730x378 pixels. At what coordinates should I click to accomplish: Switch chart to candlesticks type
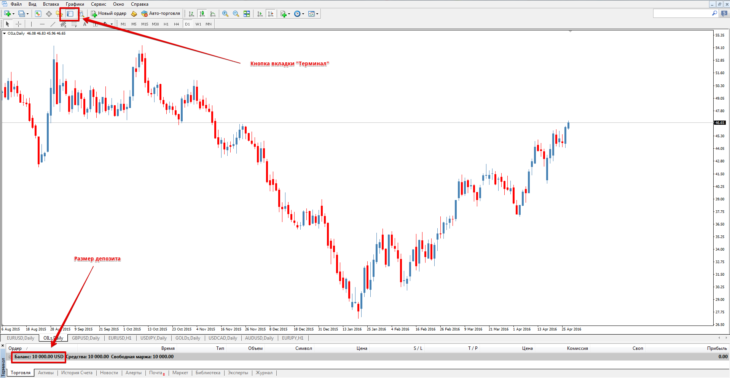point(202,14)
